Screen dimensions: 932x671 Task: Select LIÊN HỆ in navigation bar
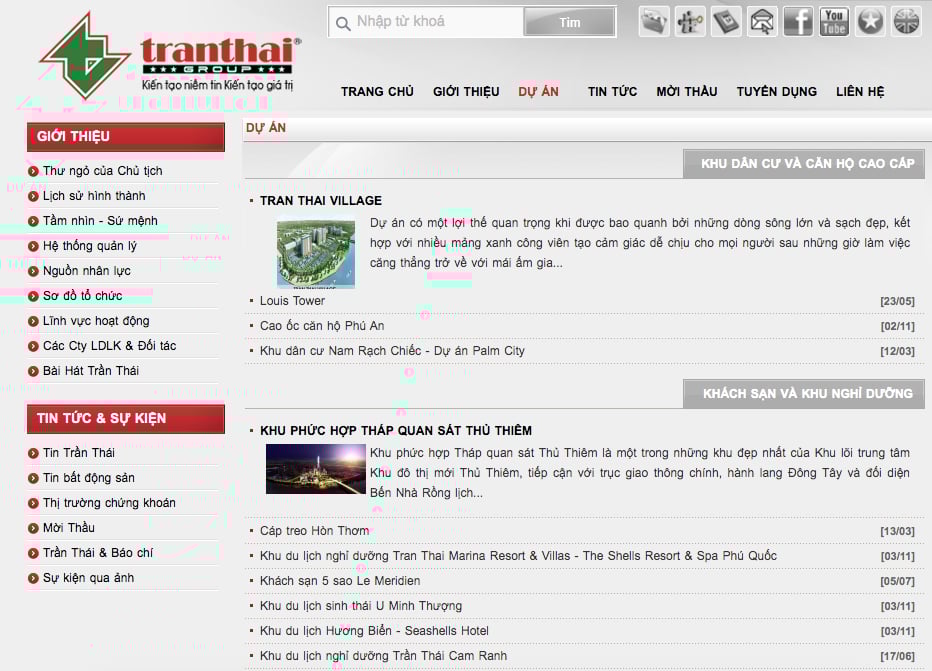[860, 92]
